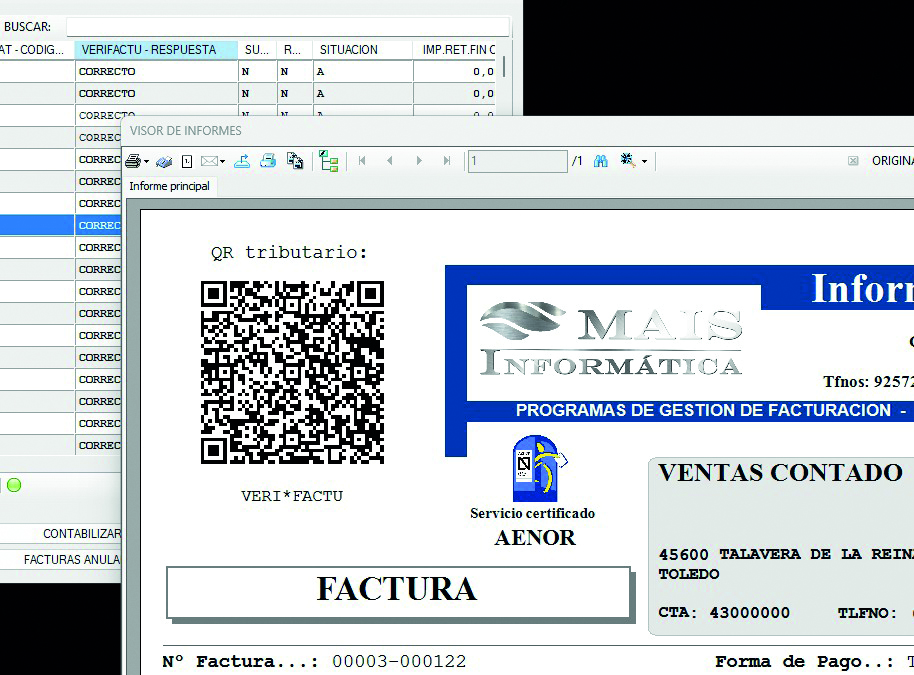The width and height of the screenshot is (914, 675).
Task: Toggle the group tree panel icon
Action: 328,161
